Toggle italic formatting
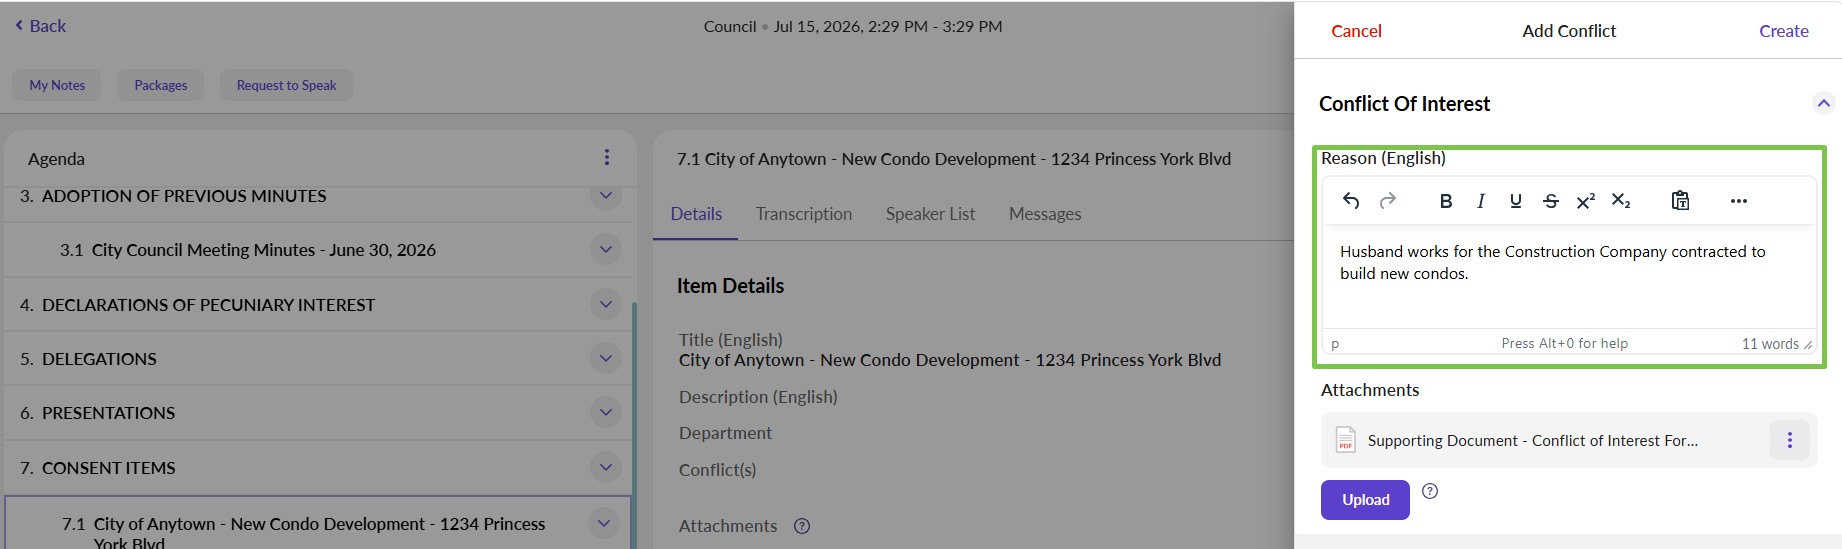1842x549 pixels. pos(1480,201)
